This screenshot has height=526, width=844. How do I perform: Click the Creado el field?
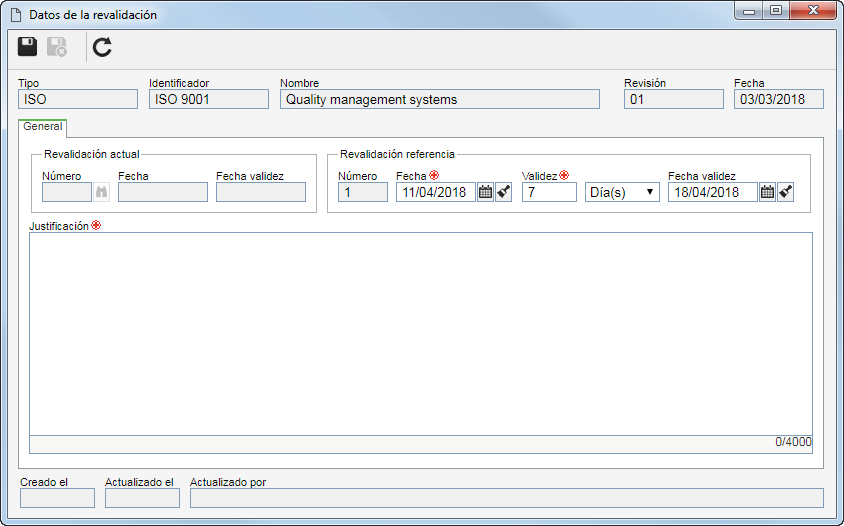pos(57,498)
